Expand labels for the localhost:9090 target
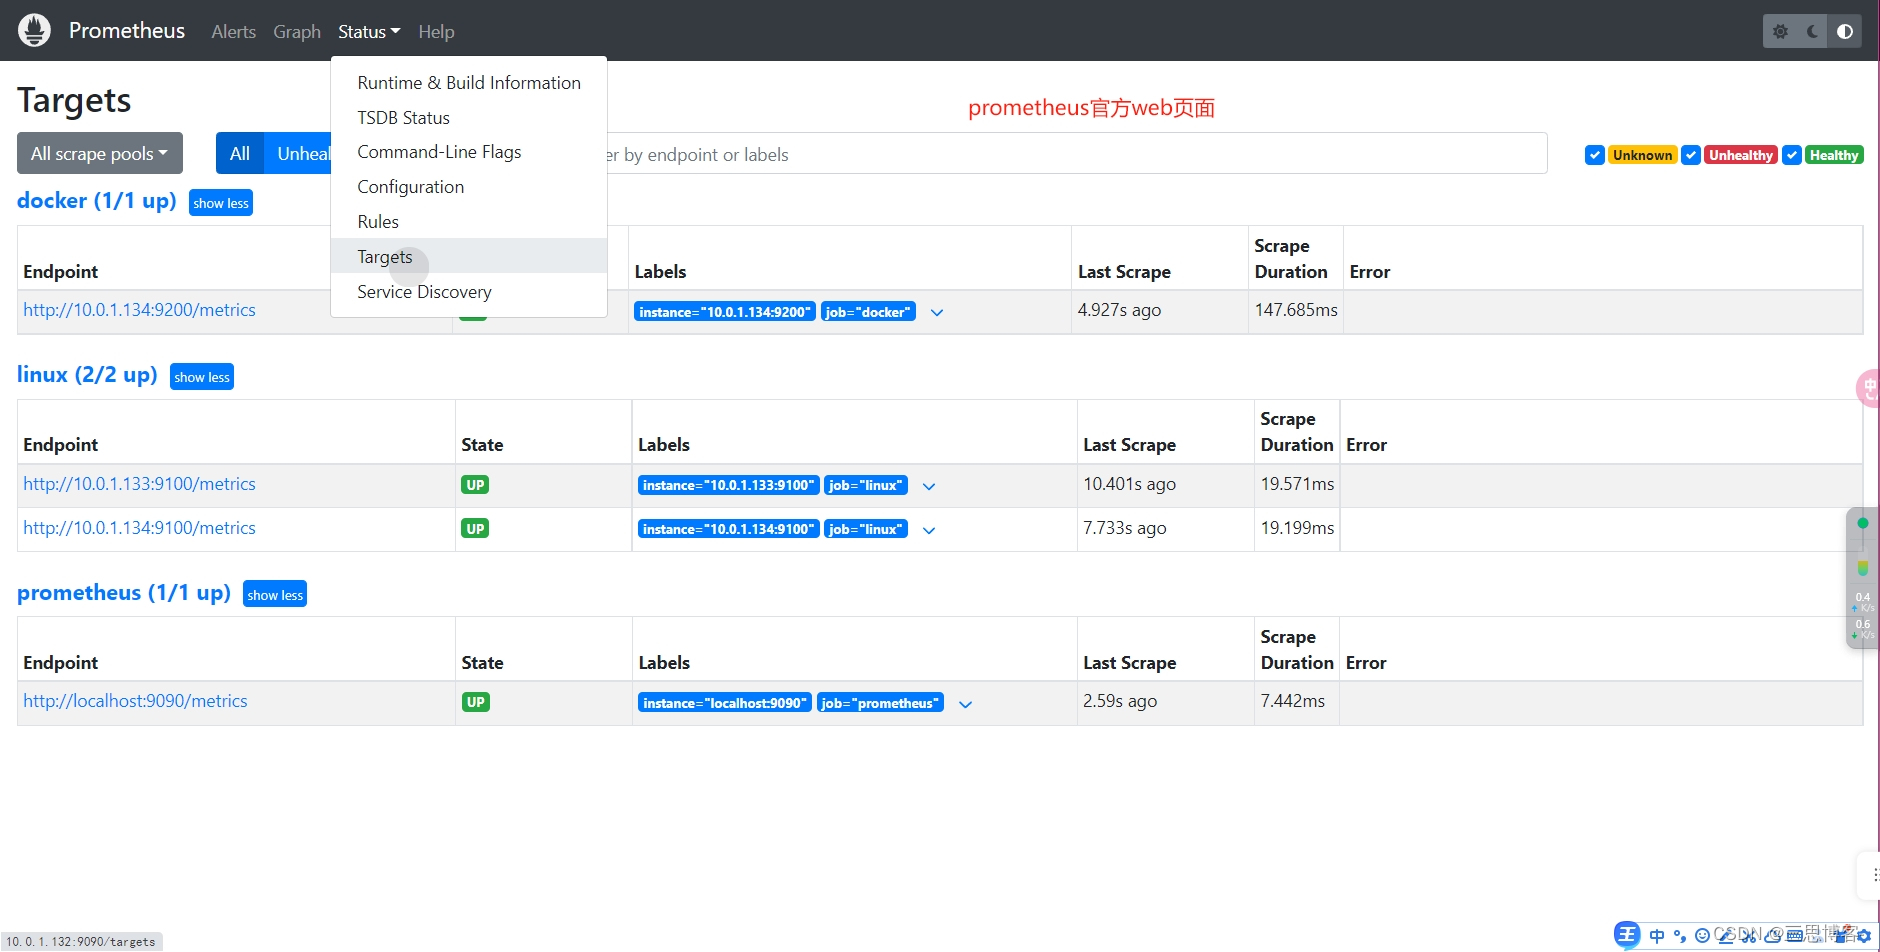The image size is (1880, 952). point(965,704)
